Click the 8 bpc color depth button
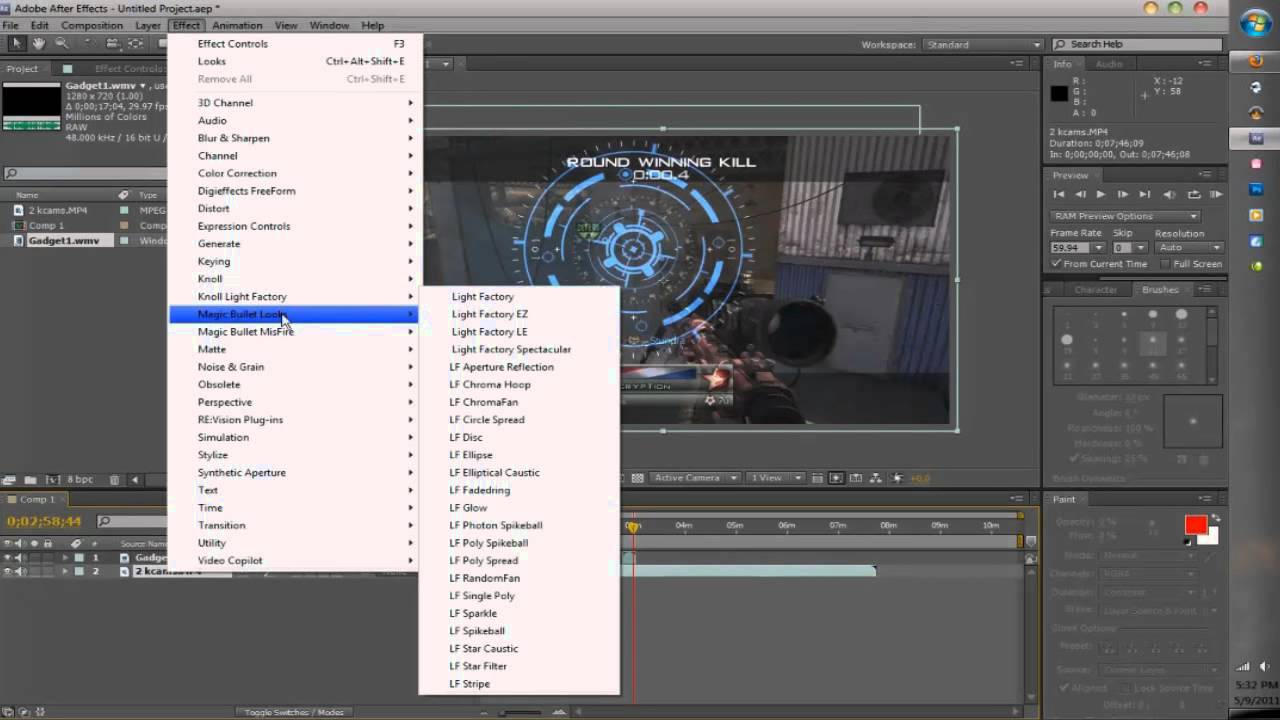This screenshot has width=1280, height=720. [80, 480]
